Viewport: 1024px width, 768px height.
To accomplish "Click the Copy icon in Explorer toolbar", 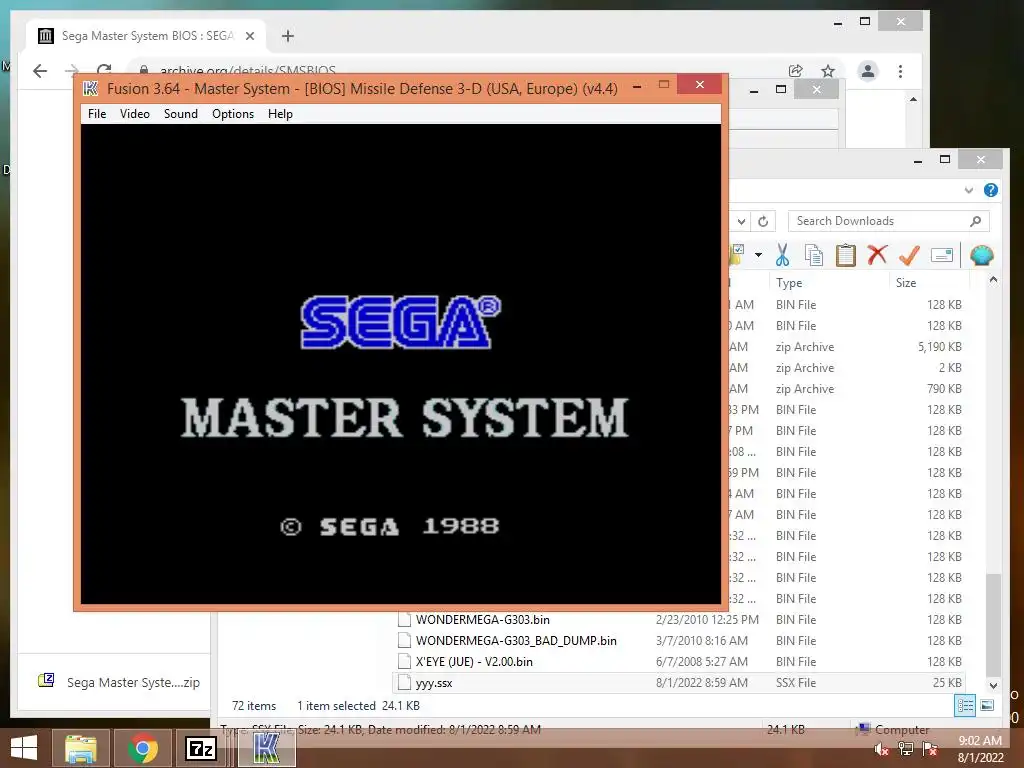I will [x=814, y=255].
